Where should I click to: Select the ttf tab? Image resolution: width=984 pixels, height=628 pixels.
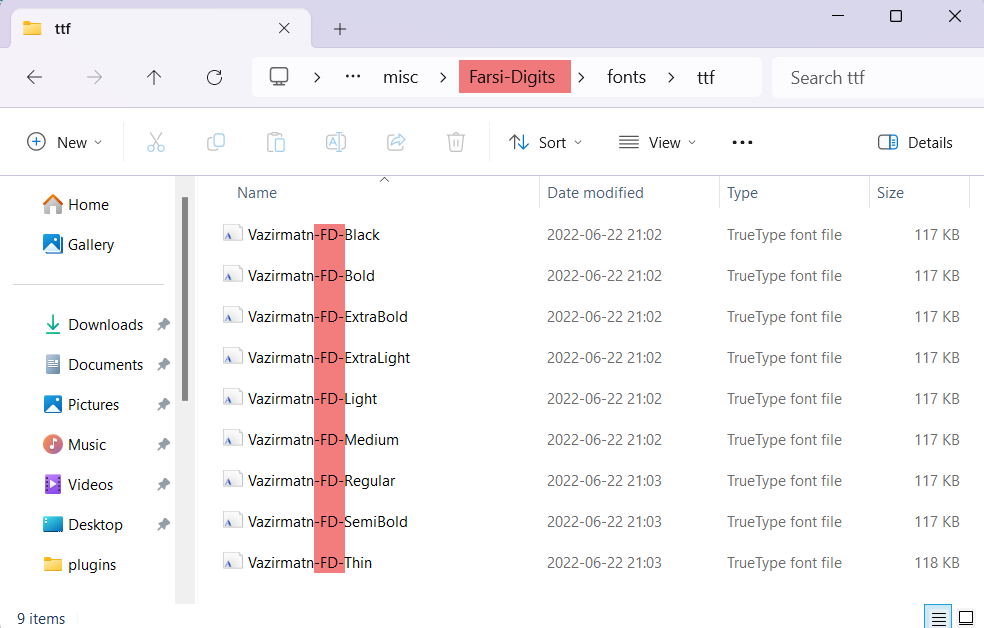click(x=161, y=28)
